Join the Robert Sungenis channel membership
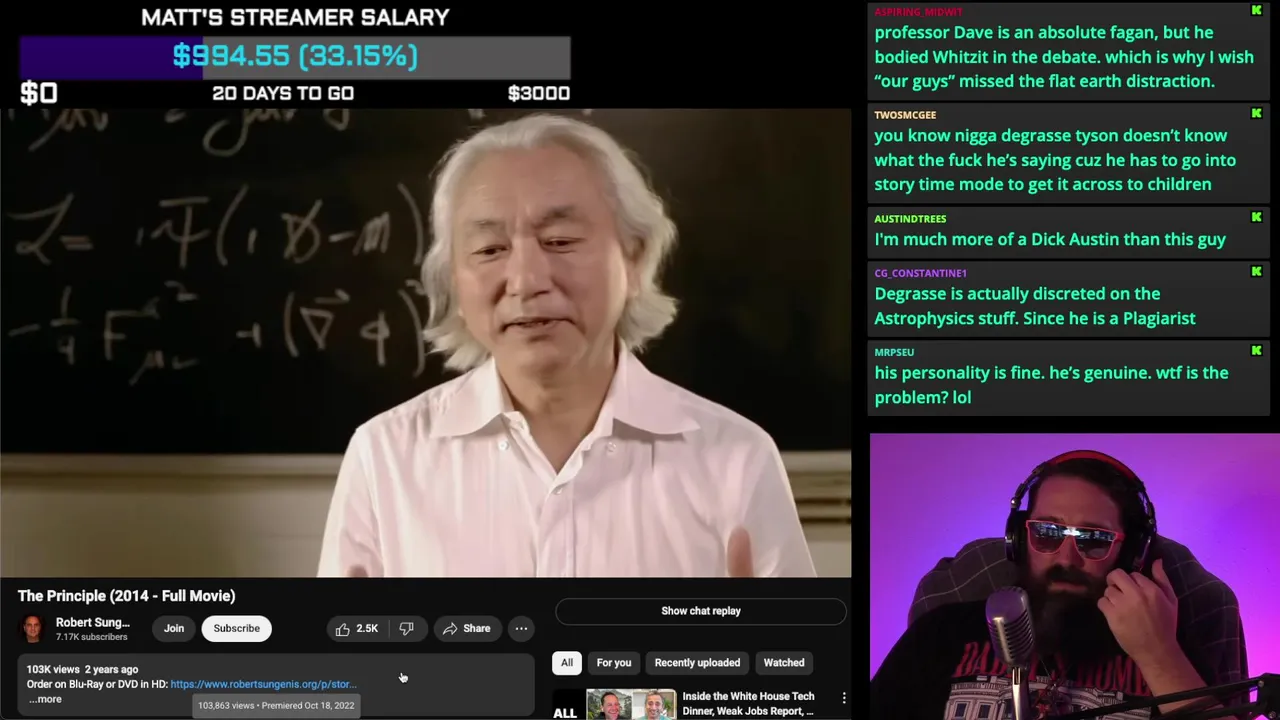The height and width of the screenshot is (720, 1280). 173,629
